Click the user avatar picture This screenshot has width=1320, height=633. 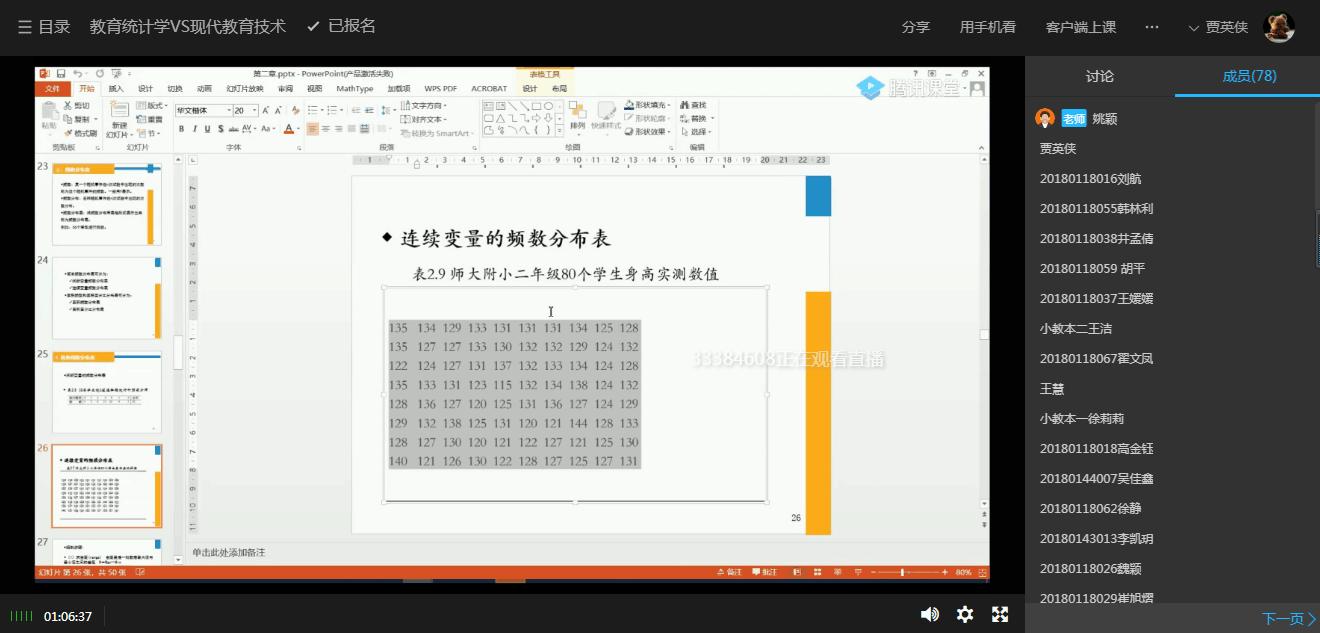[1279, 27]
